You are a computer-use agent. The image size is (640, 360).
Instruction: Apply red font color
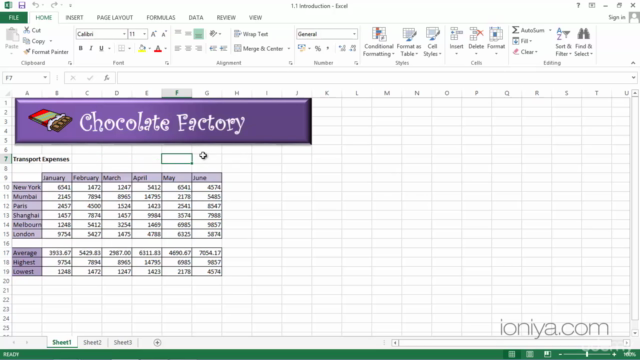(158, 49)
